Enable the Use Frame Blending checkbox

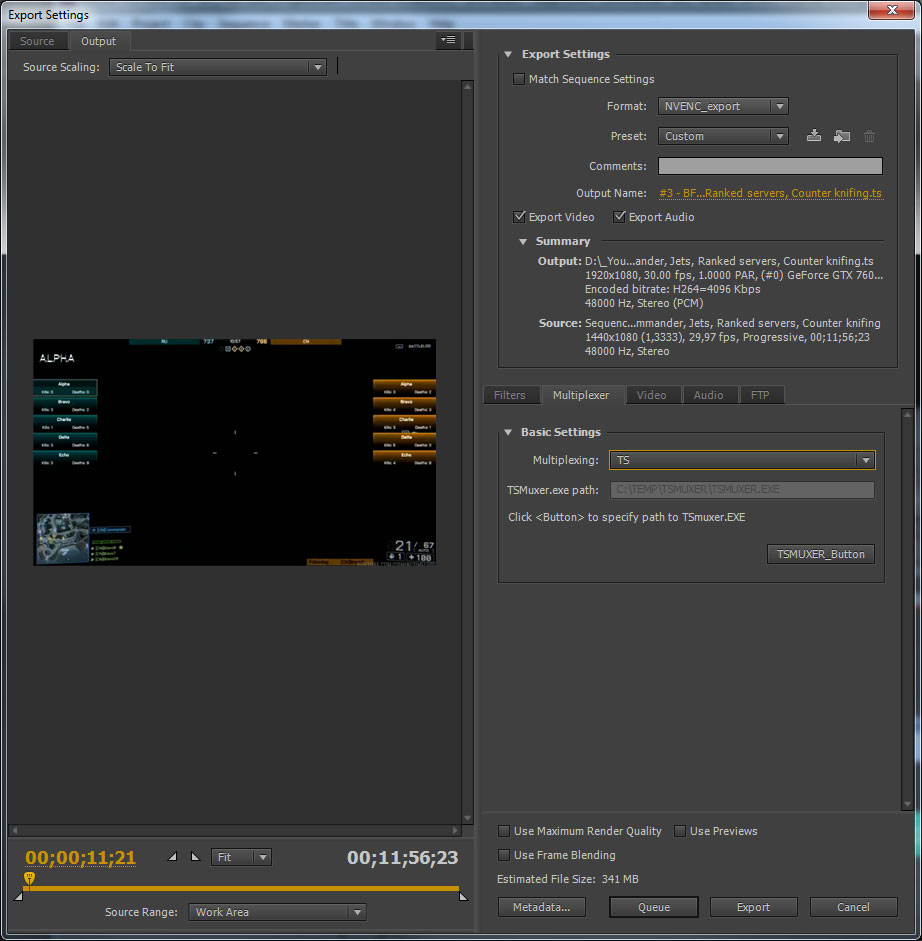(x=504, y=855)
